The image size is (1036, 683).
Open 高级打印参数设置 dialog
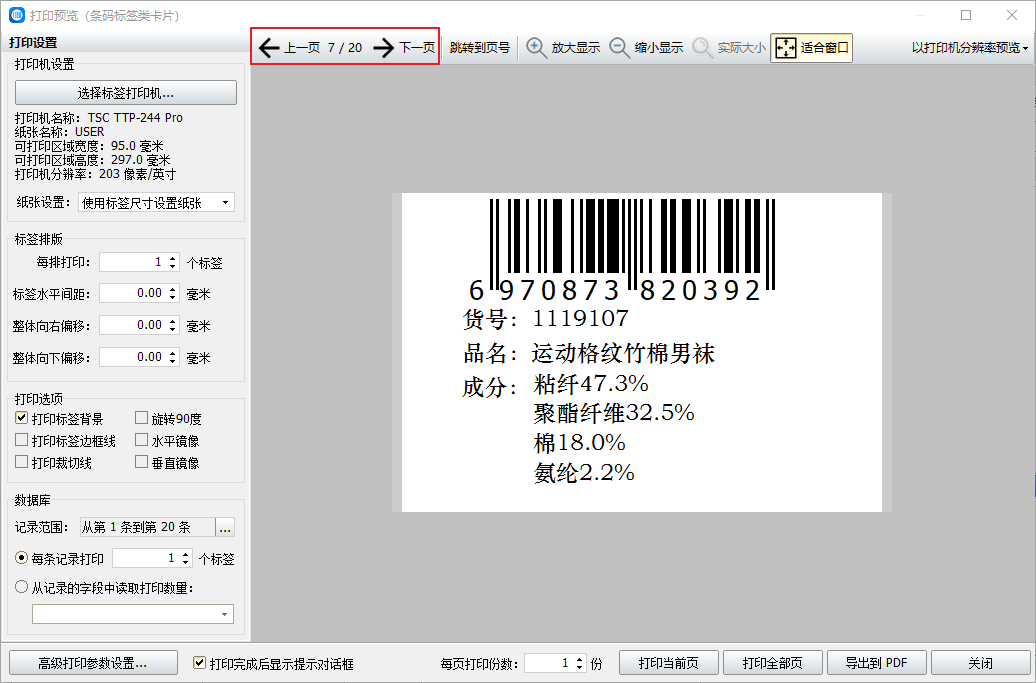tap(93, 663)
